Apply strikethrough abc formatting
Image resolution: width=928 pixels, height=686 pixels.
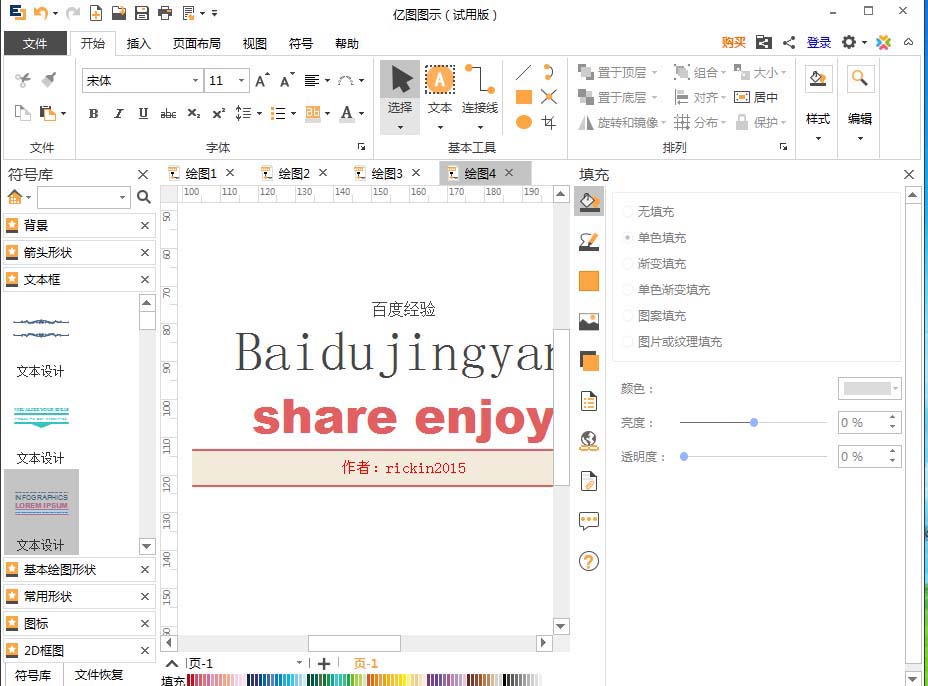pyautogui.click(x=168, y=113)
